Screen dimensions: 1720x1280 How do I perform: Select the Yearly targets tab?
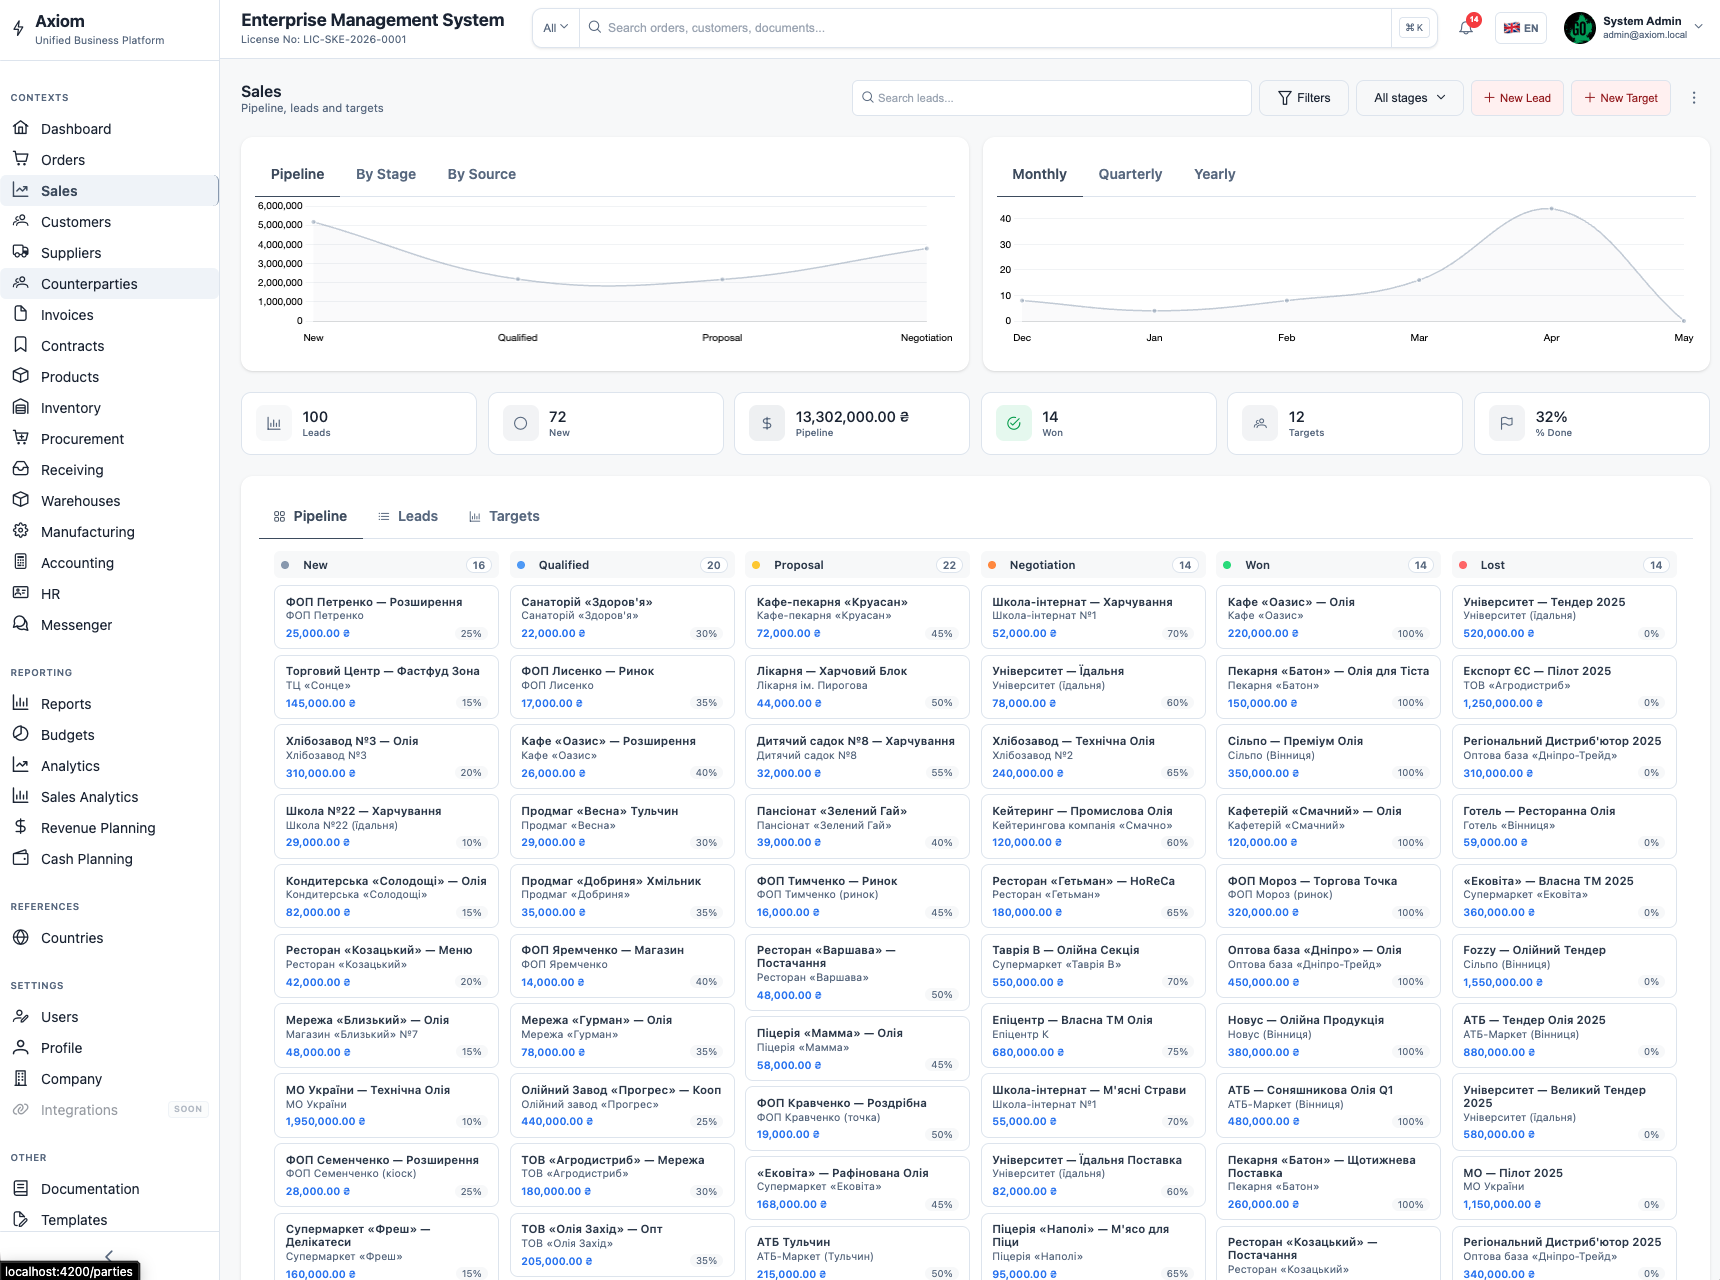1215,174
